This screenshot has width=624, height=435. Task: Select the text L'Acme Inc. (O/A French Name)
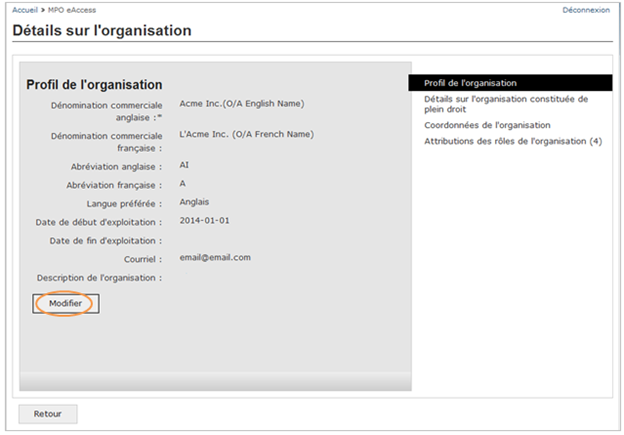click(x=246, y=134)
